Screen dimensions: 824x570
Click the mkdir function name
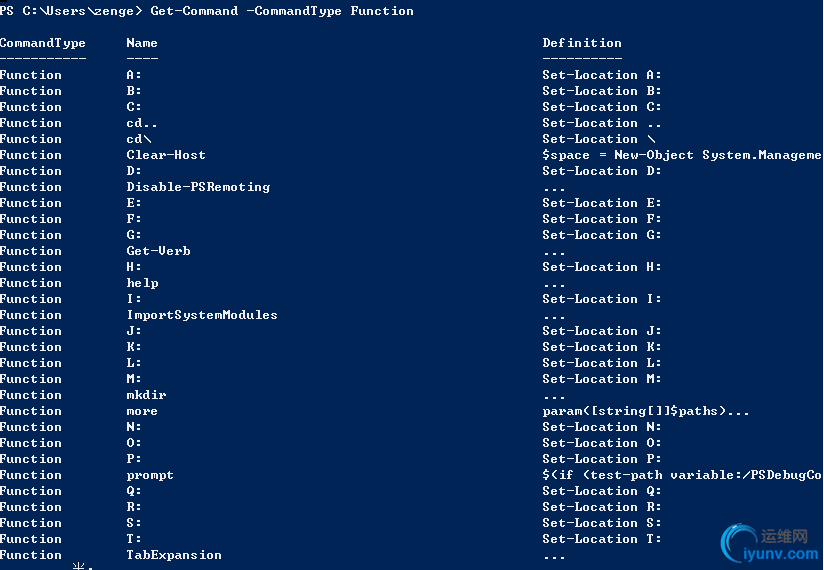point(146,395)
